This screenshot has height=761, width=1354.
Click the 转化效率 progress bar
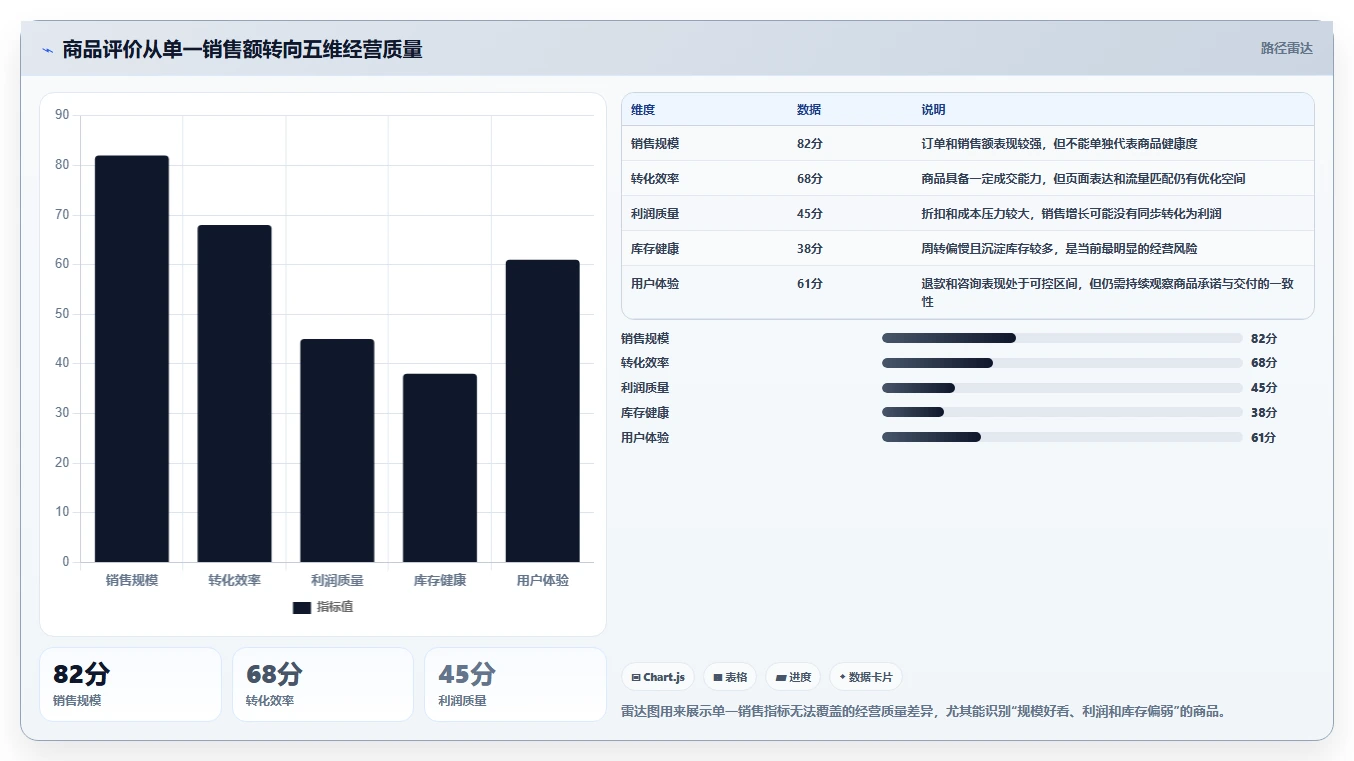(x=1062, y=363)
